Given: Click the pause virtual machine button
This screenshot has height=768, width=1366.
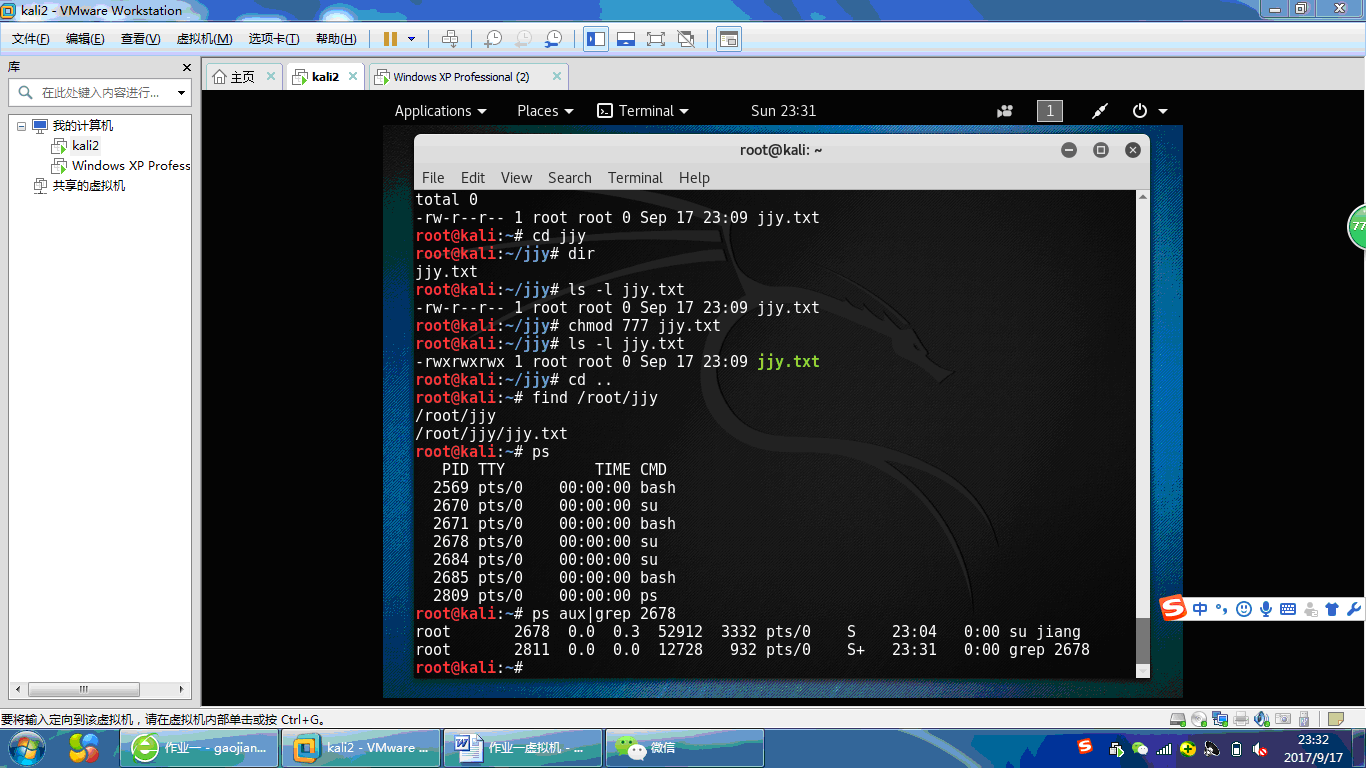Looking at the screenshot, I should 390,39.
